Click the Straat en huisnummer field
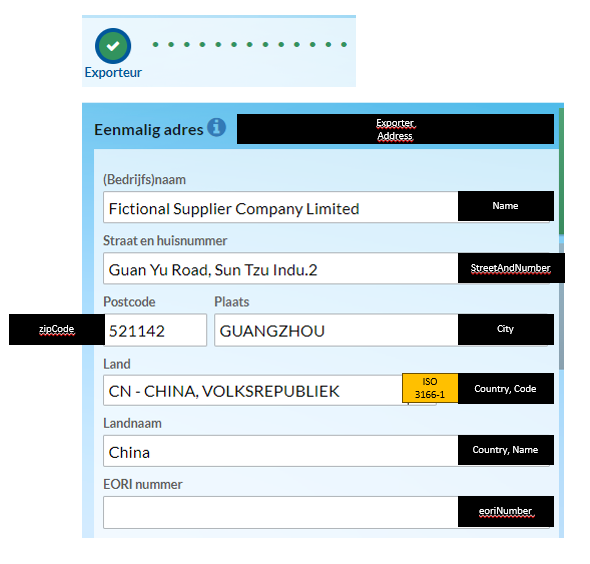Viewport: 590px width, 564px height. tap(281, 268)
